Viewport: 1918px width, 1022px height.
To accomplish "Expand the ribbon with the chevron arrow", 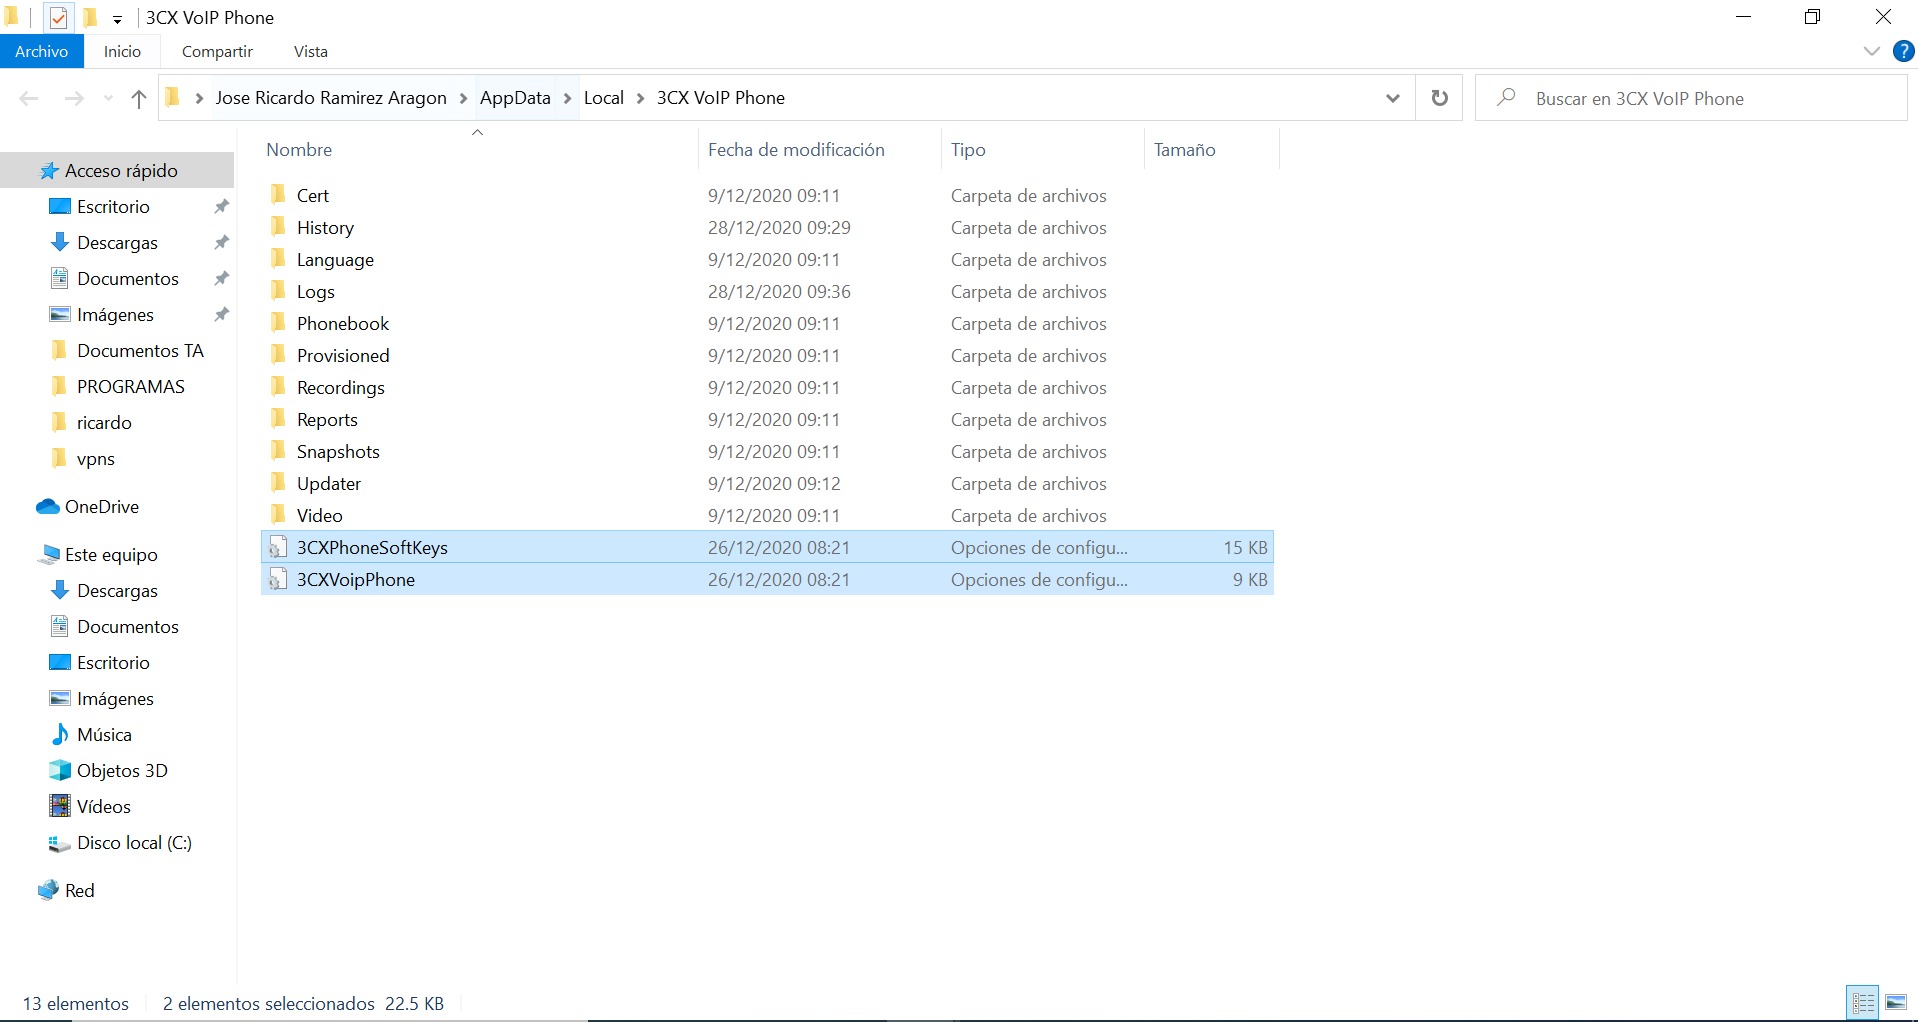I will click(1871, 51).
